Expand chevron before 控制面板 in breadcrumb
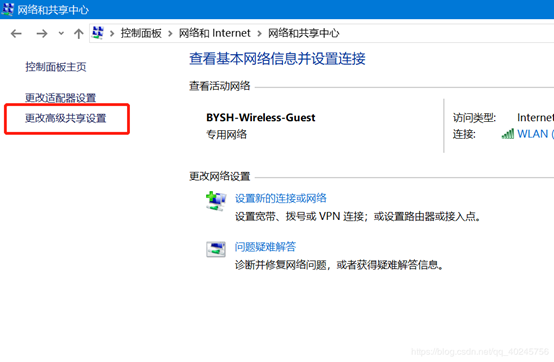554x362 pixels. [112, 34]
